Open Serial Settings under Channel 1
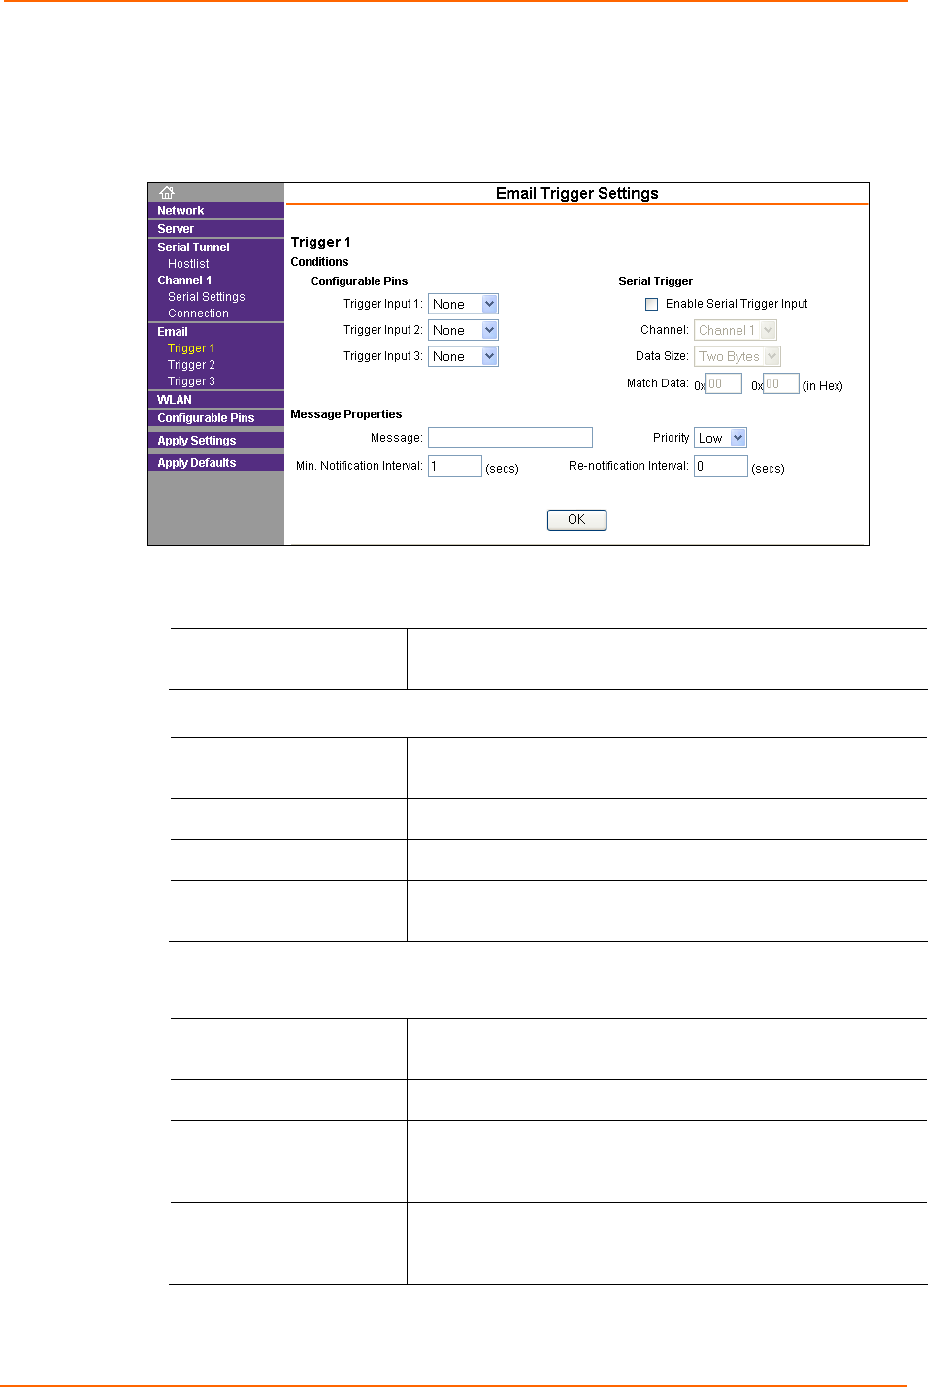The width and height of the screenshot is (928, 1387). tap(207, 297)
